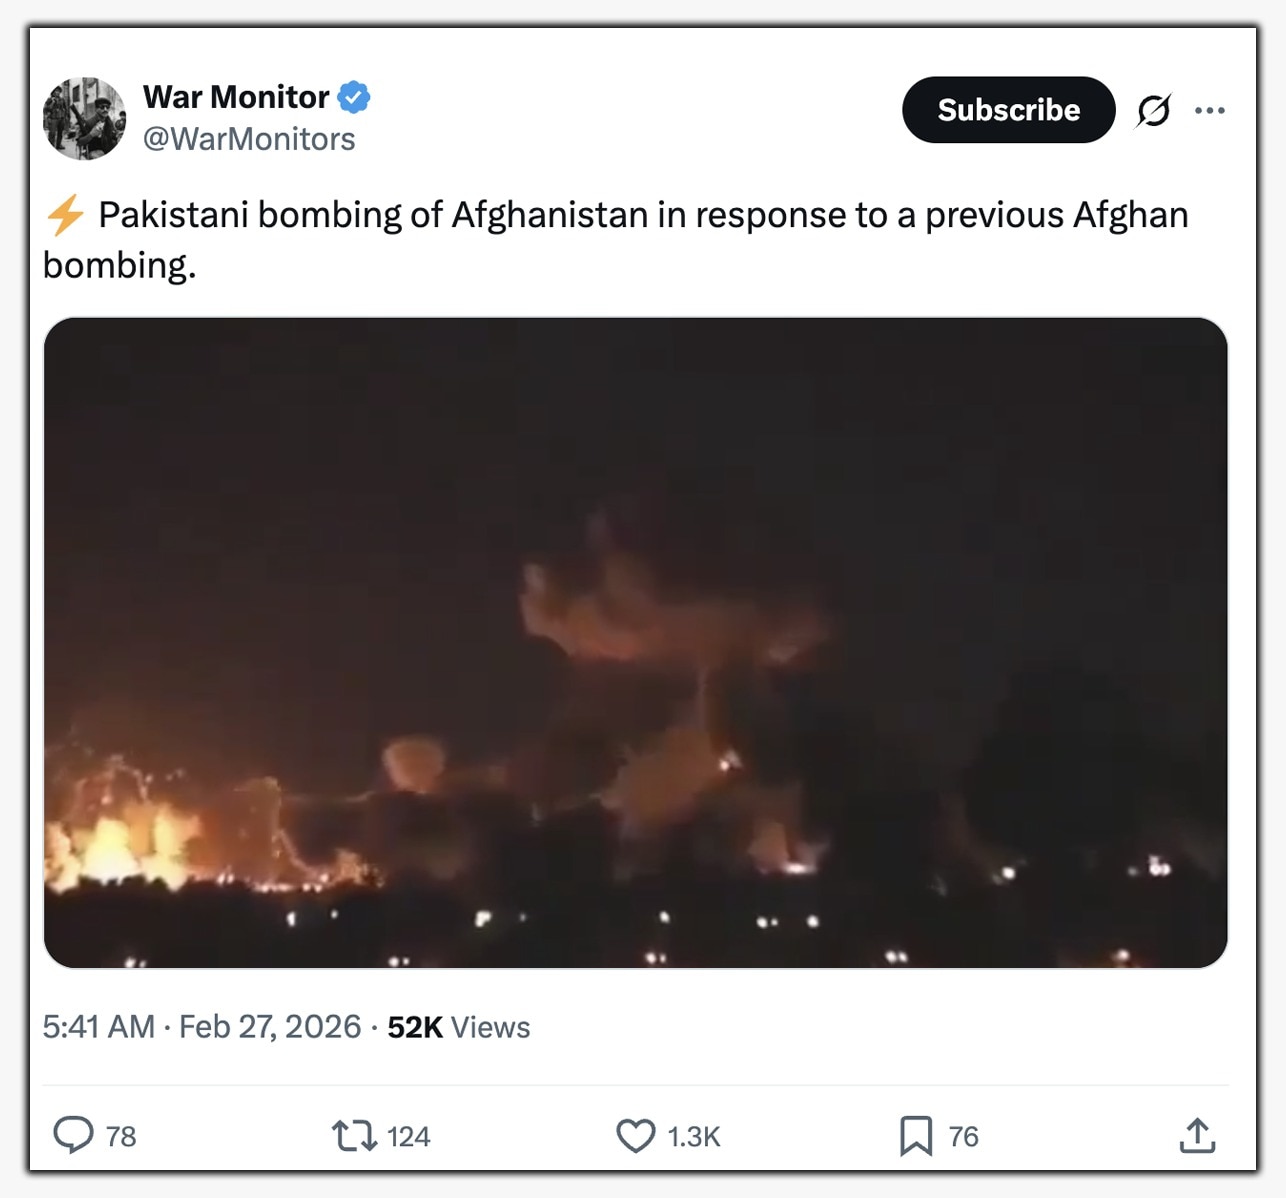Subscribe to War Monitor
The width and height of the screenshot is (1286, 1198).
click(x=1008, y=110)
